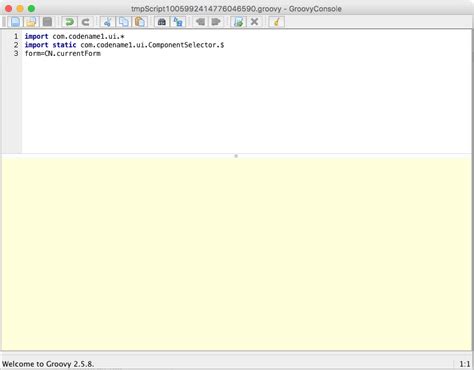Click the window title tmpScript...groovy - GroovyConsole
474x370 pixels.
[x=236, y=9]
